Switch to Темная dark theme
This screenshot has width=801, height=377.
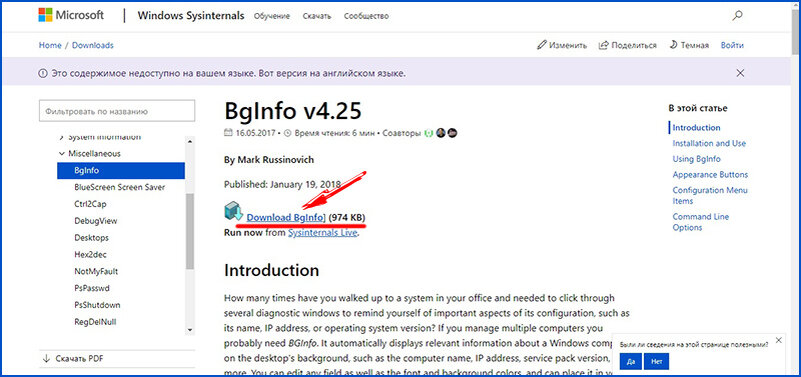tap(689, 45)
